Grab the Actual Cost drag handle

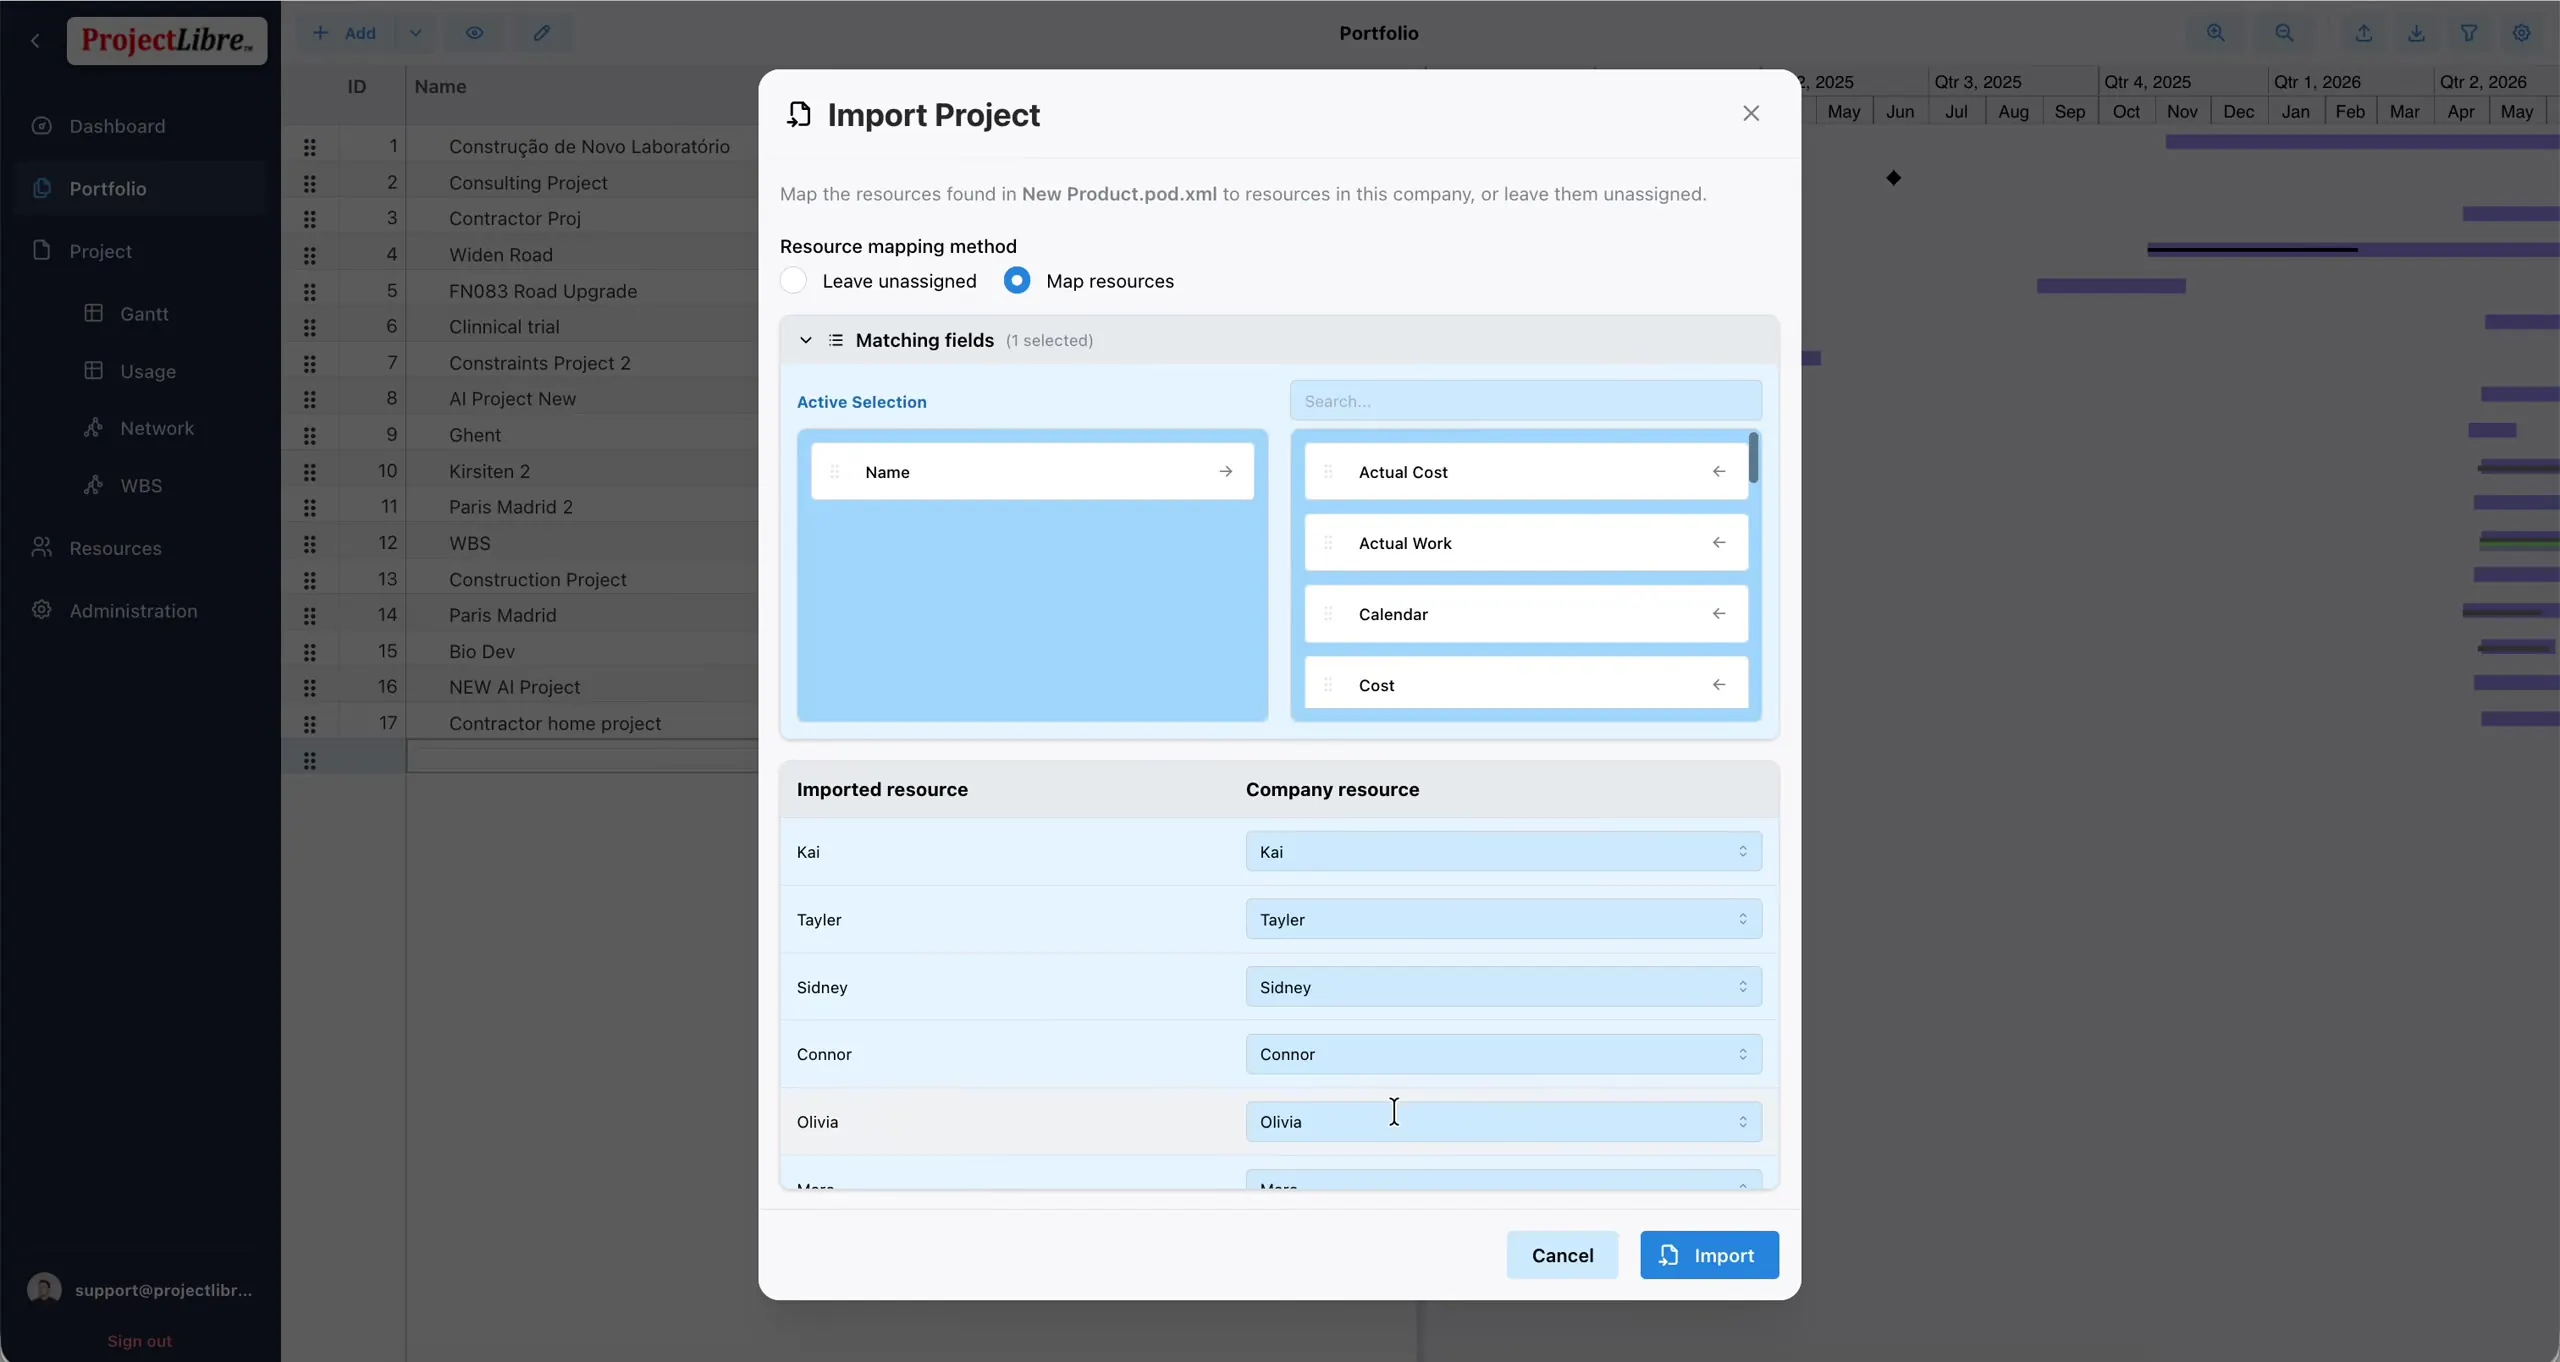(x=1328, y=472)
